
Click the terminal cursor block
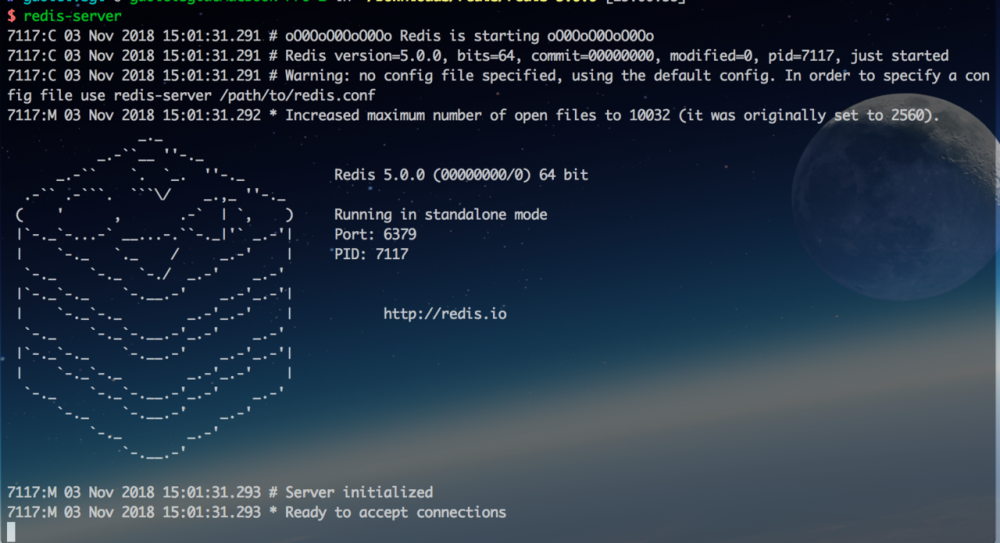tap(11, 532)
